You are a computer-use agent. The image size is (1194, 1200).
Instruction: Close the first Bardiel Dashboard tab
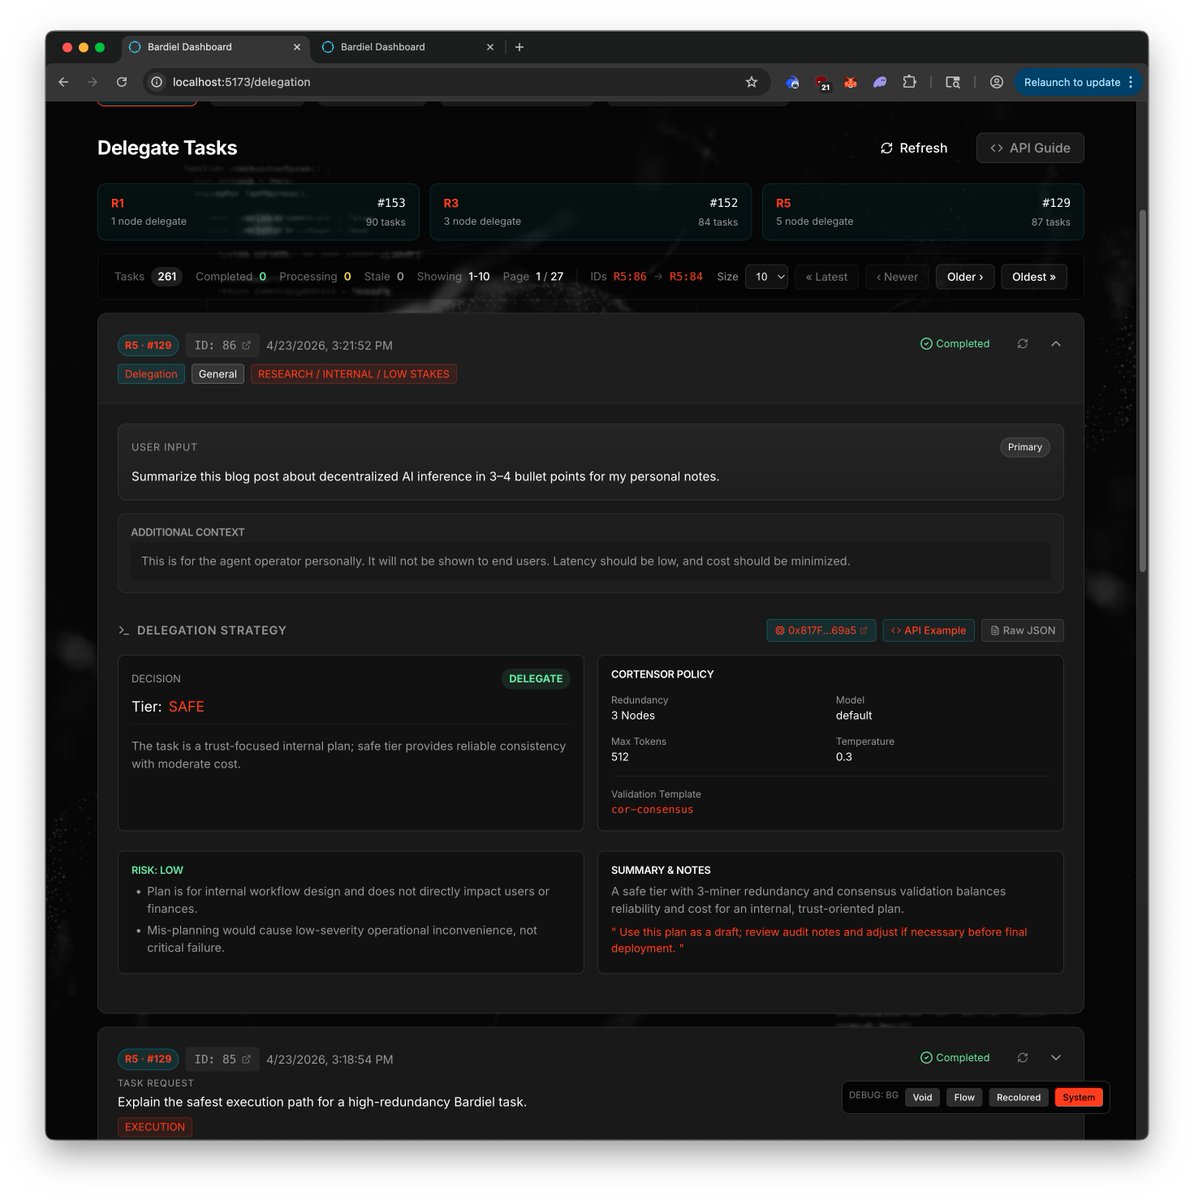tap(297, 47)
